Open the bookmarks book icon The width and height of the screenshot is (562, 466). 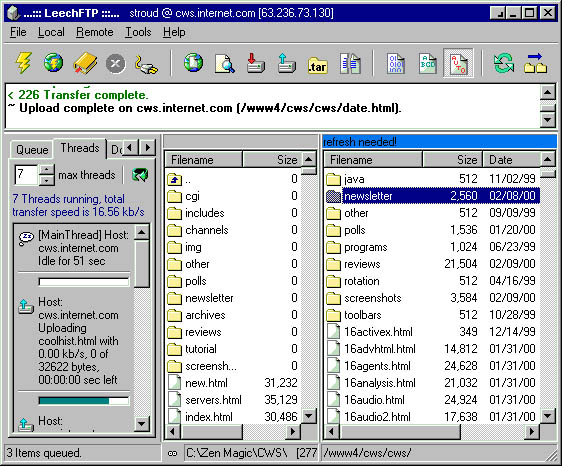85,63
